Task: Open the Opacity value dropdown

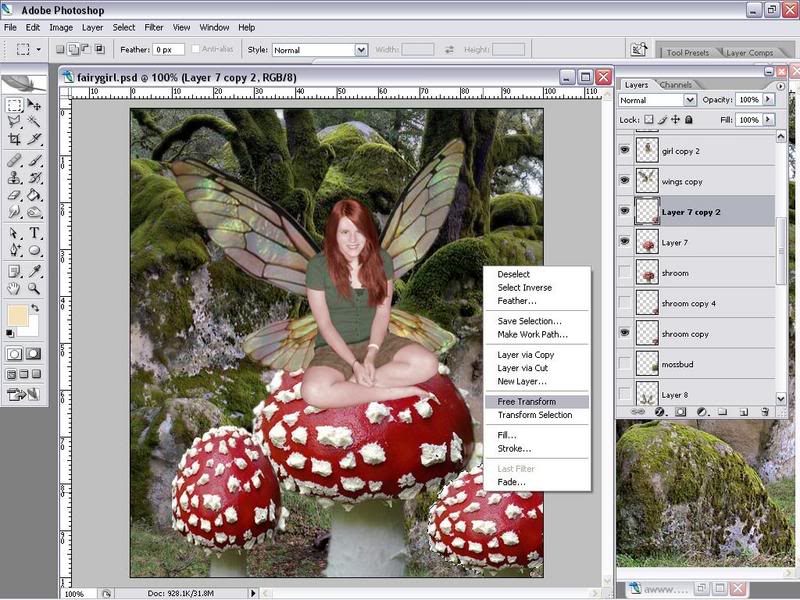Action: coord(766,100)
